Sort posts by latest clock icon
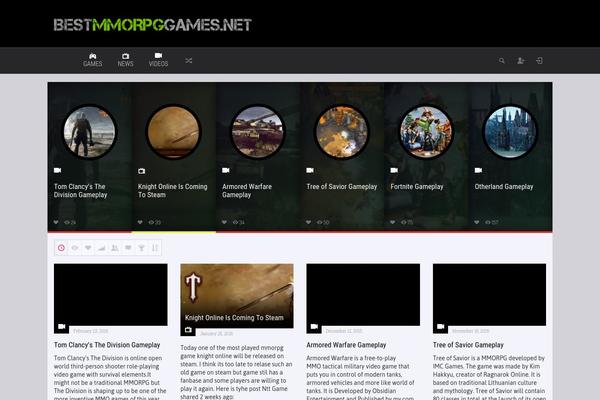Screen dimensions: 600x400 tap(61, 248)
